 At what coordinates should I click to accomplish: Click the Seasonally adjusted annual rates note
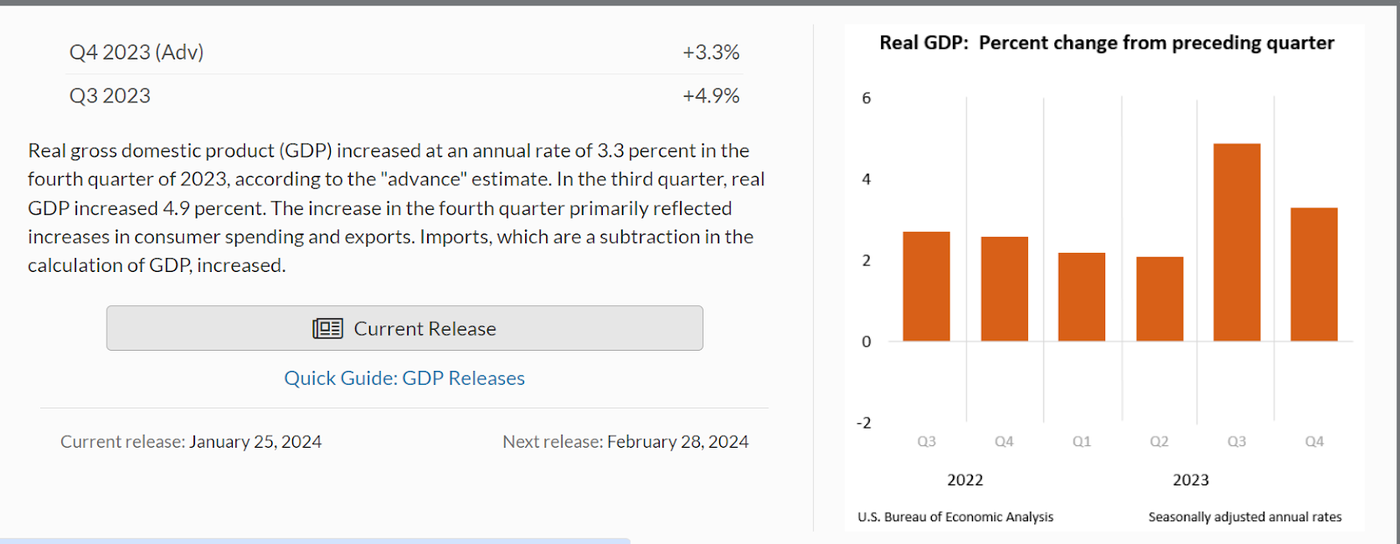click(x=1244, y=517)
